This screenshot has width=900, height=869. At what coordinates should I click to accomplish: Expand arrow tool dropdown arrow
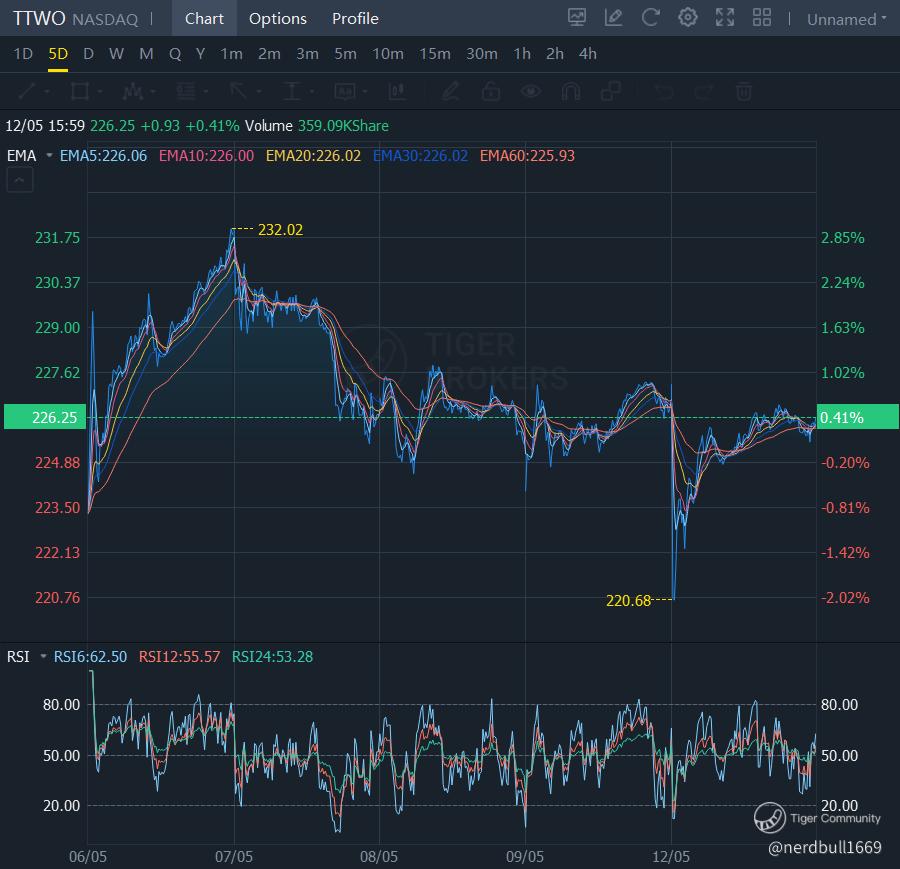tap(259, 91)
